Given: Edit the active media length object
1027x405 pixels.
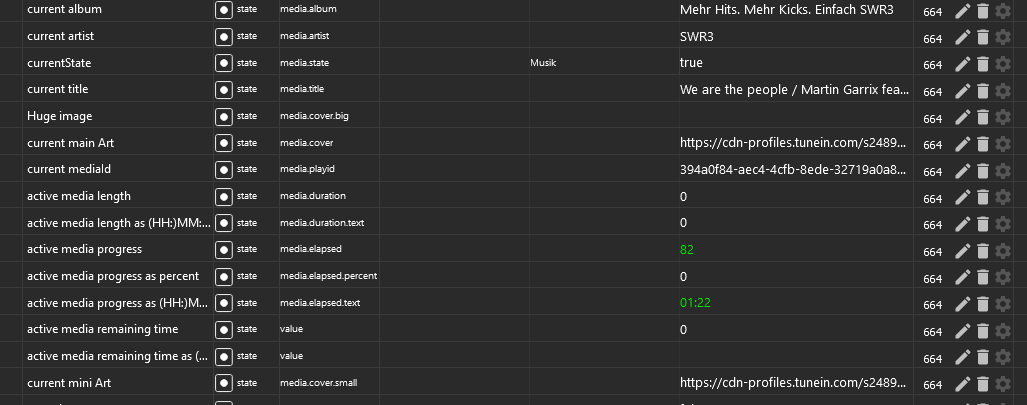Looking at the screenshot, I should pos(962,197).
